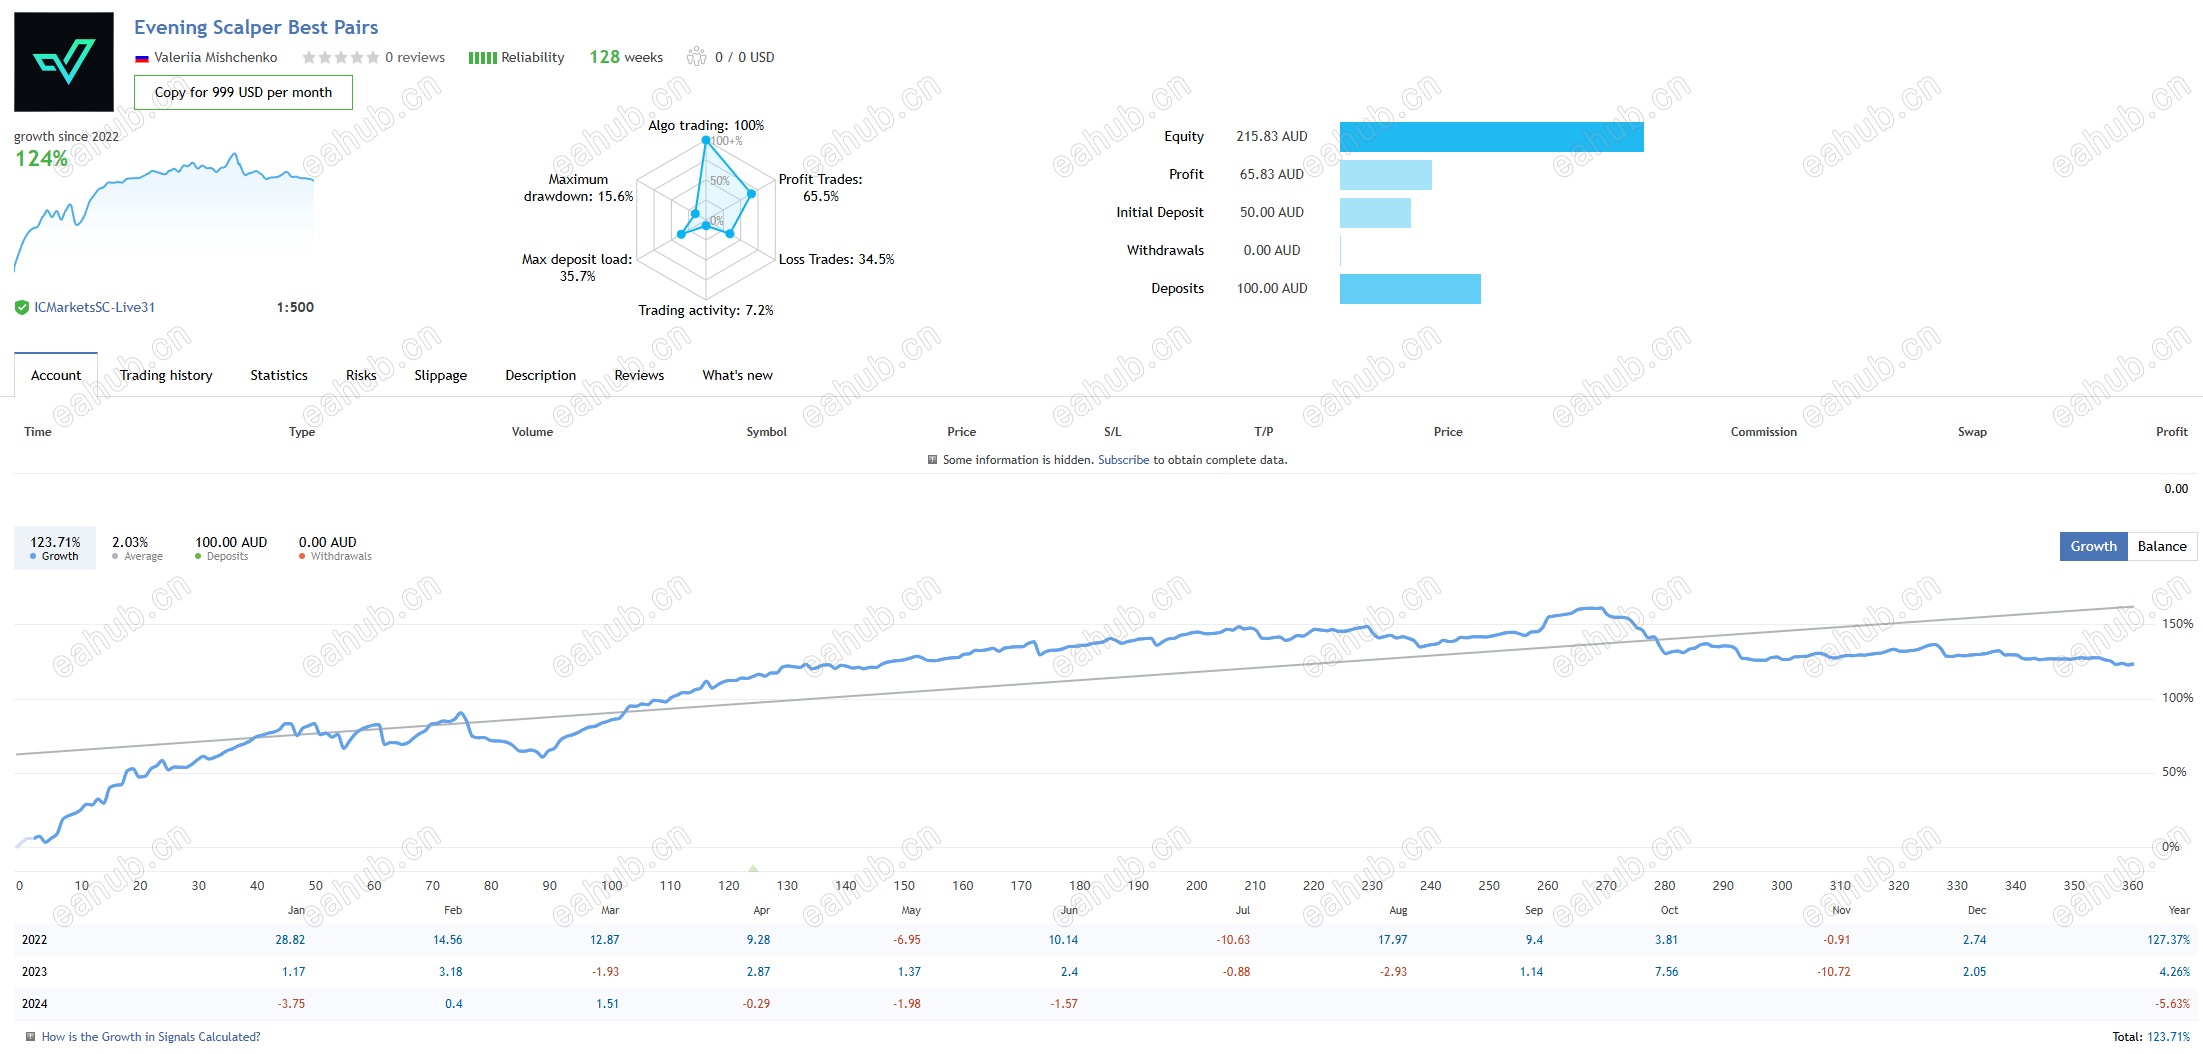Switch to the Trading history tab
The width and height of the screenshot is (2203, 1054).
coord(166,375)
